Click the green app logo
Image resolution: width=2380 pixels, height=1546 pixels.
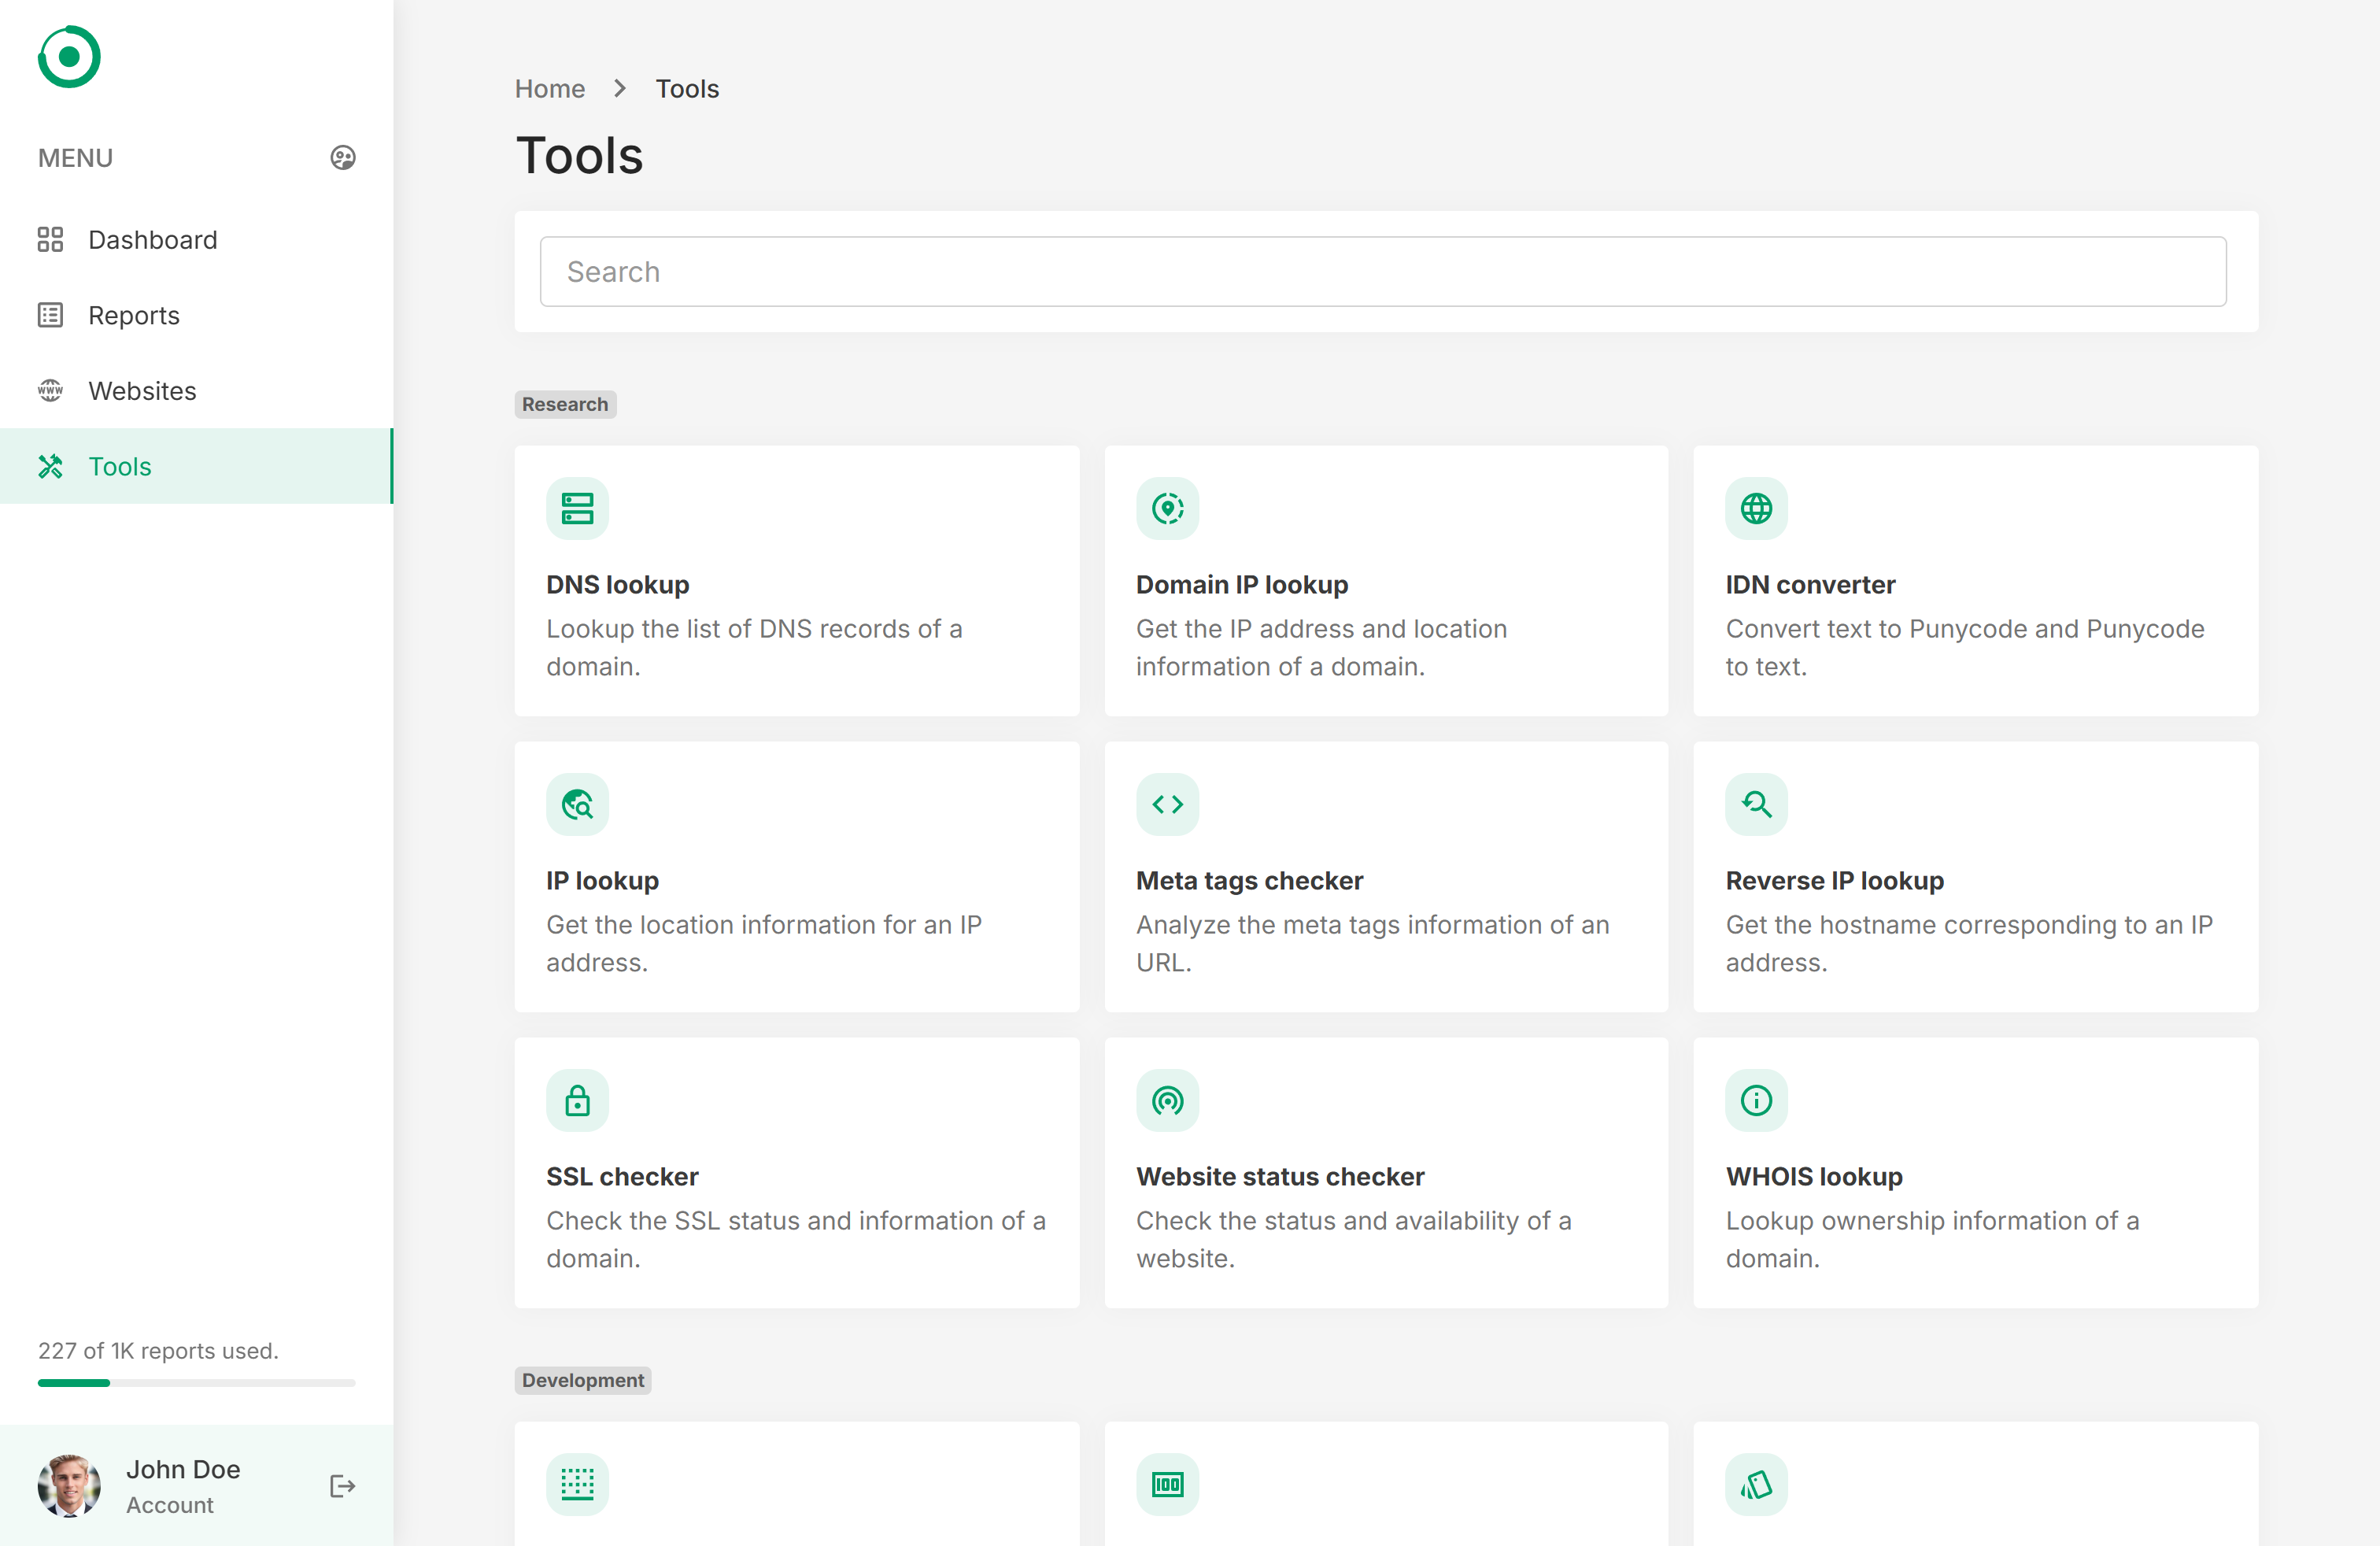[x=69, y=57]
